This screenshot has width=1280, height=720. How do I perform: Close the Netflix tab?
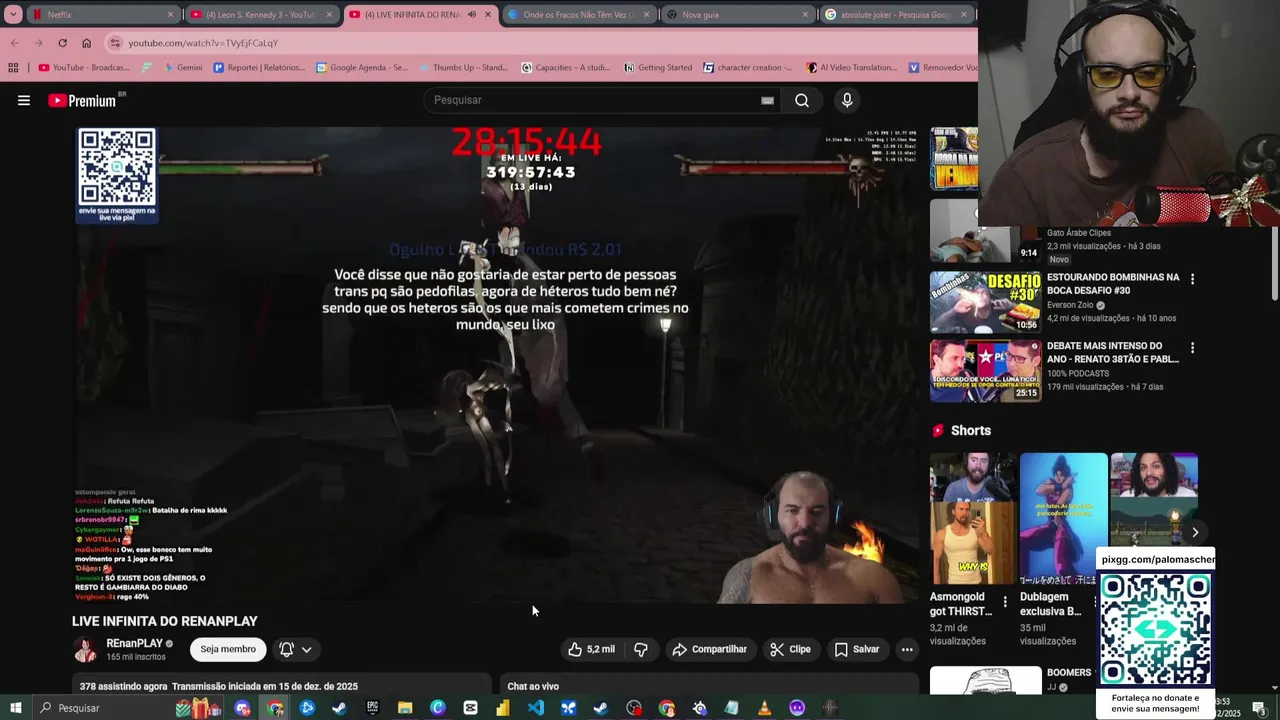(171, 15)
